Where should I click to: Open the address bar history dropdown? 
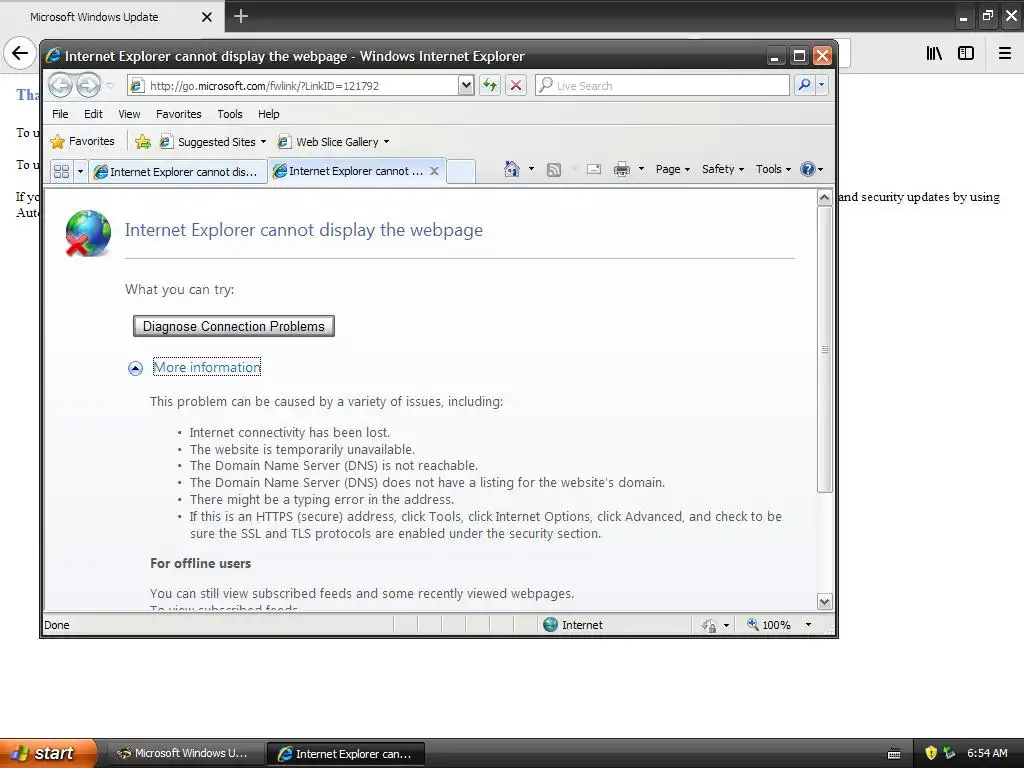click(466, 85)
